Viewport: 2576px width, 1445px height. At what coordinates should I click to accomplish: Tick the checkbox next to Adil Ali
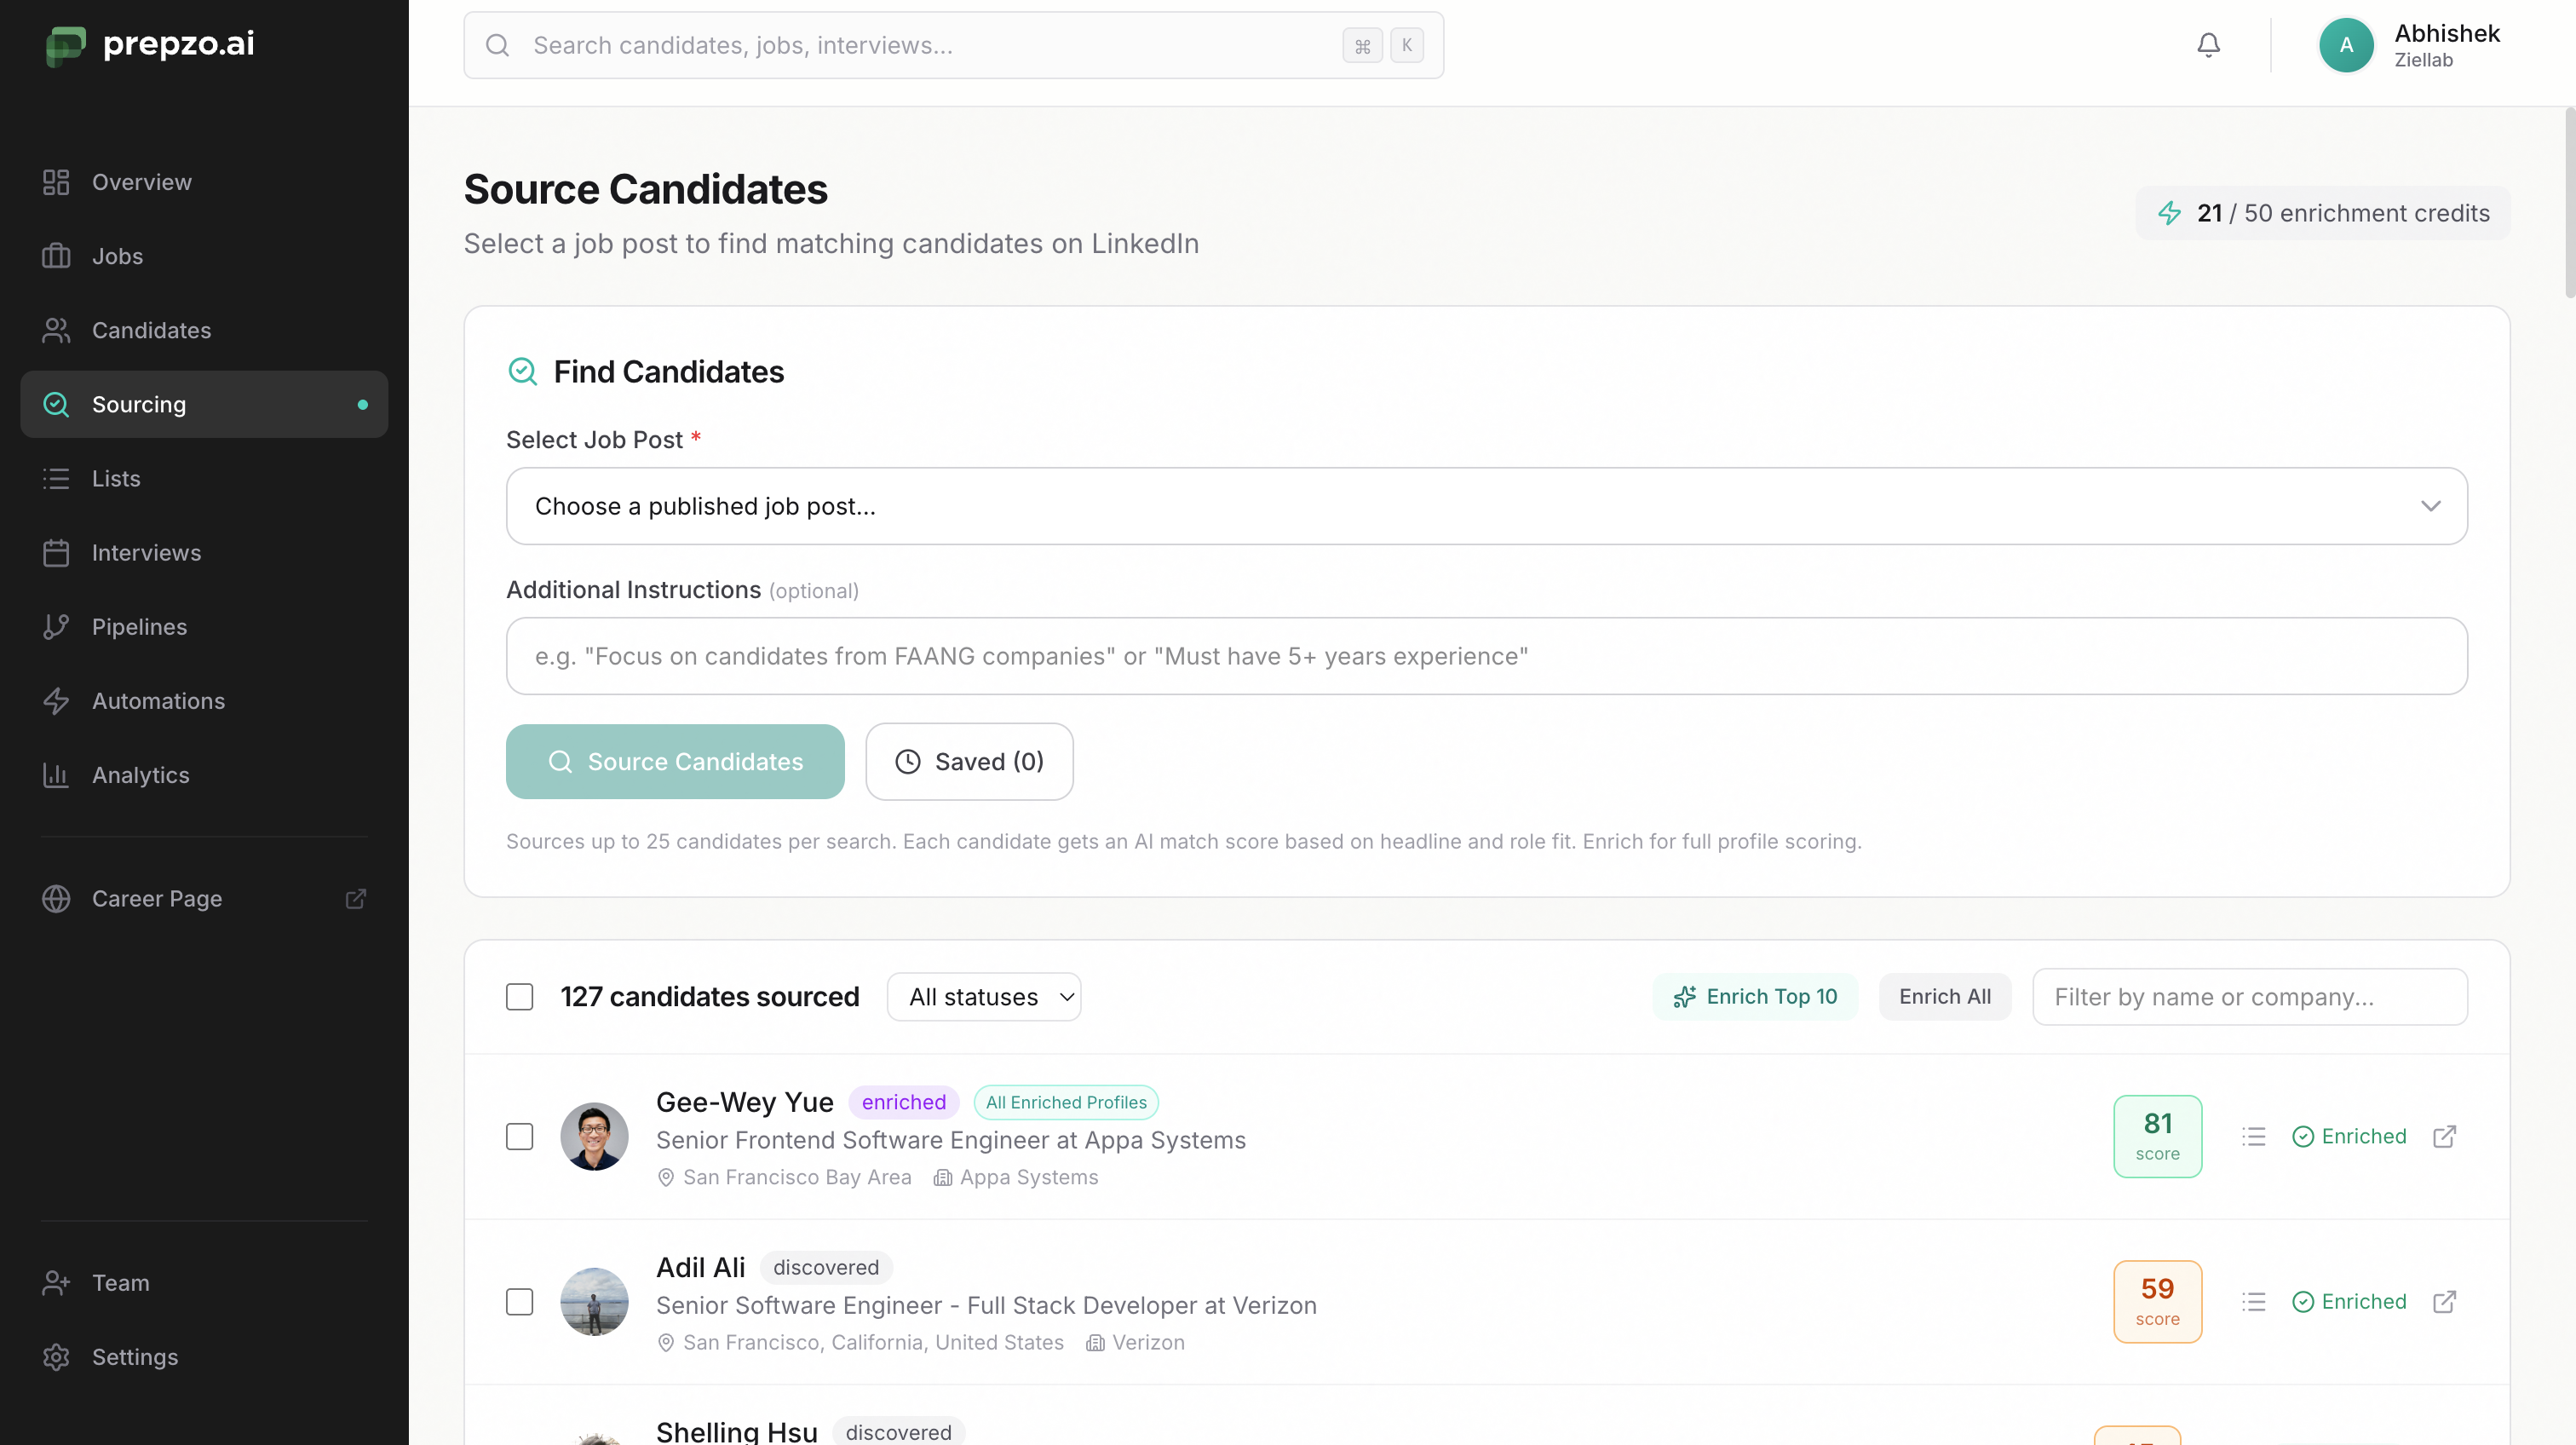(x=519, y=1301)
